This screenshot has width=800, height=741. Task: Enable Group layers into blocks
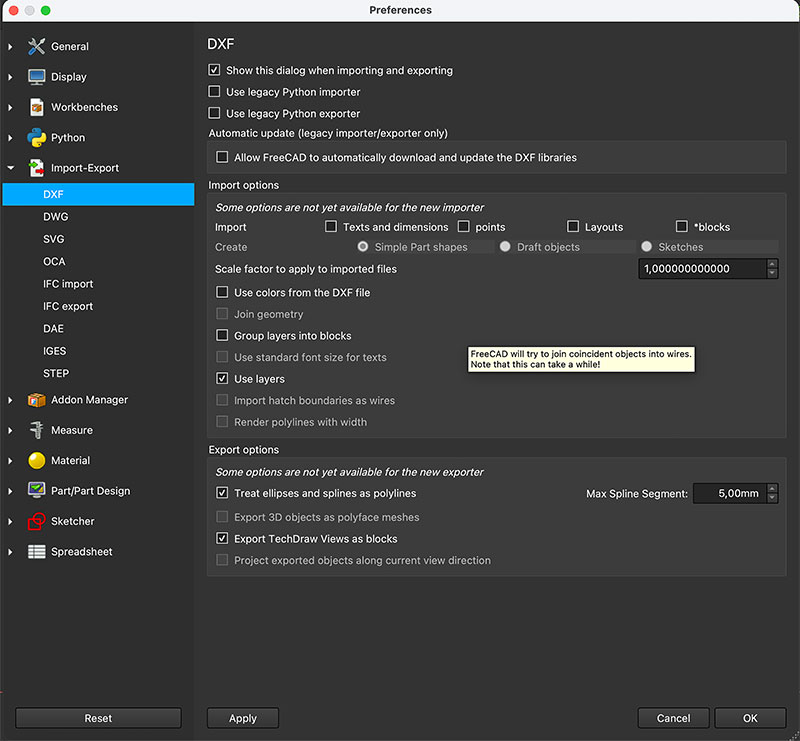coord(222,335)
